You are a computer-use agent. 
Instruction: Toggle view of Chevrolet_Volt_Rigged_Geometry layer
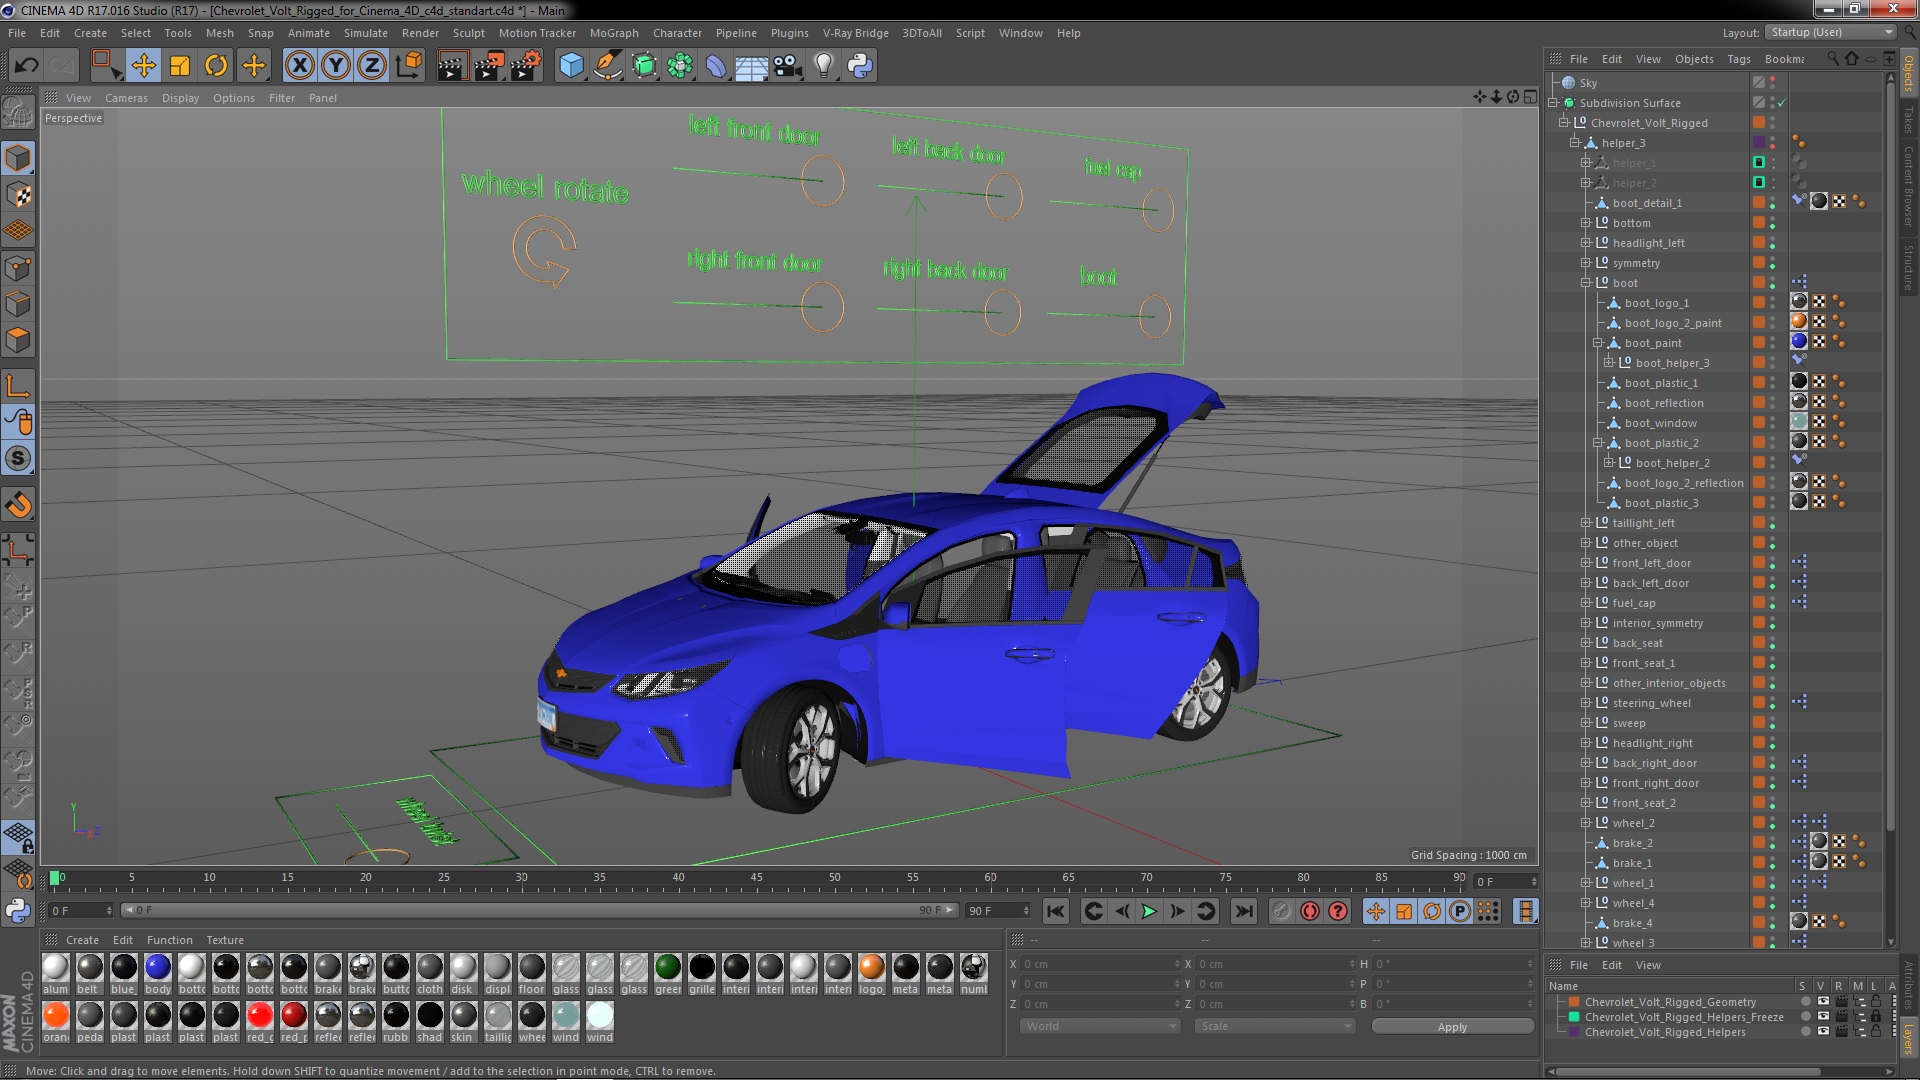[1823, 1002]
